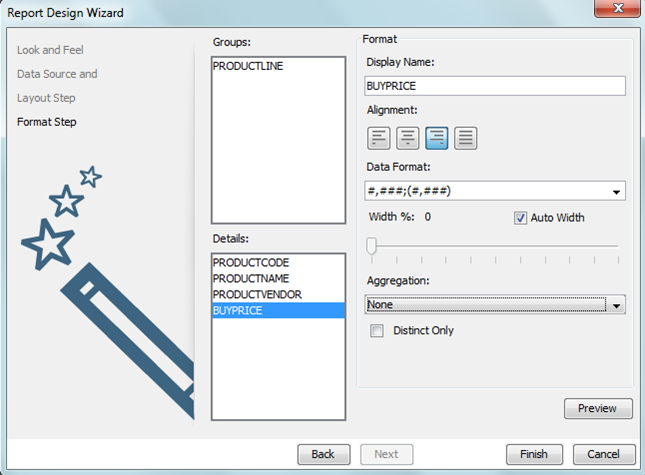Click the Preview button

[x=598, y=408]
